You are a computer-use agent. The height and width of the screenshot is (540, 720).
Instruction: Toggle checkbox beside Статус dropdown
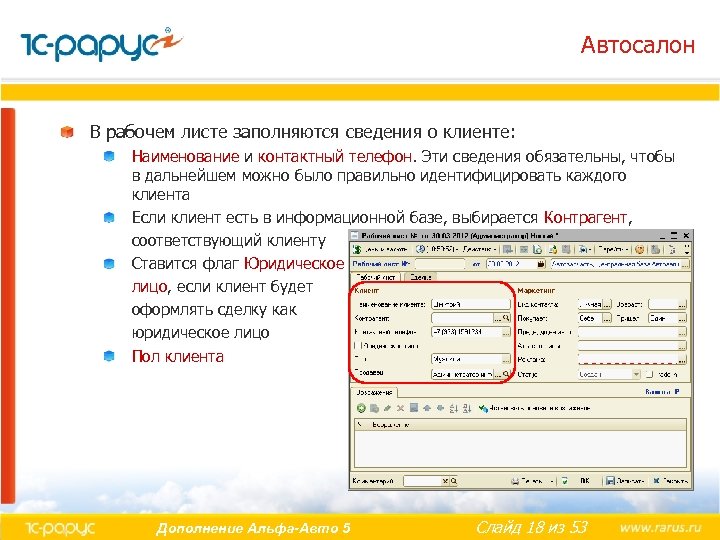click(649, 374)
